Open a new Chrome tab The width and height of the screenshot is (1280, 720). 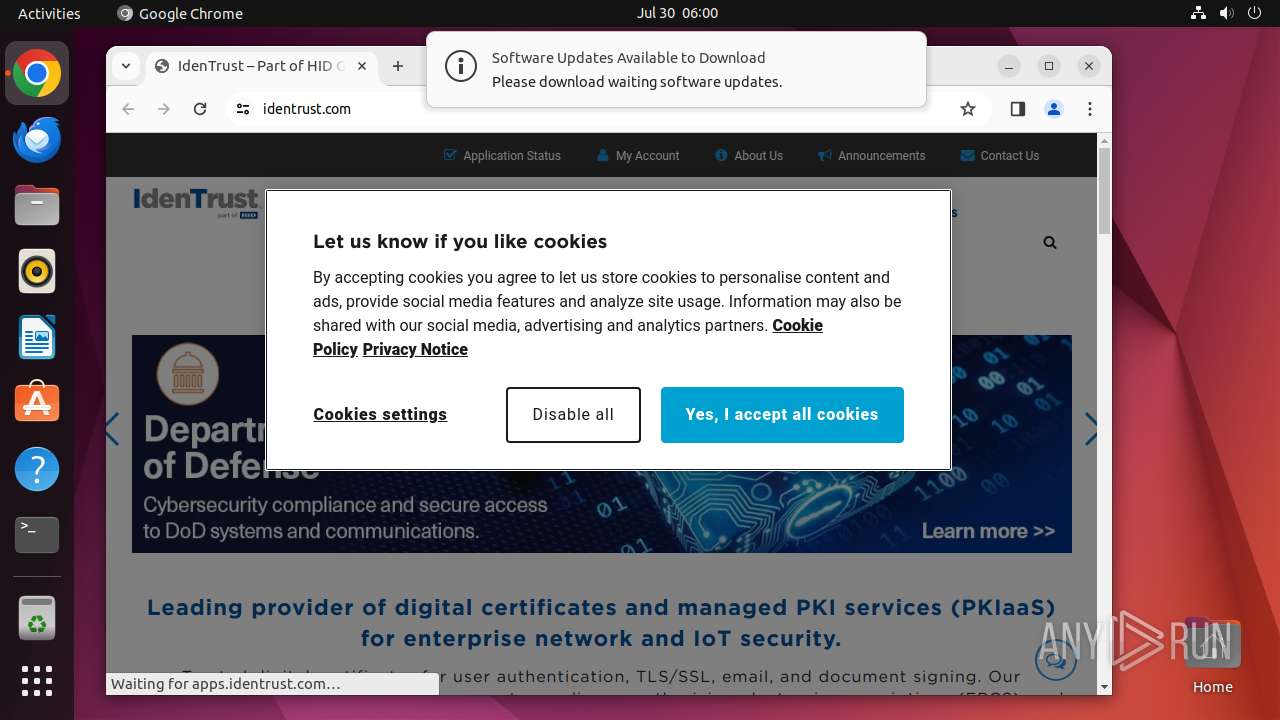(398, 66)
